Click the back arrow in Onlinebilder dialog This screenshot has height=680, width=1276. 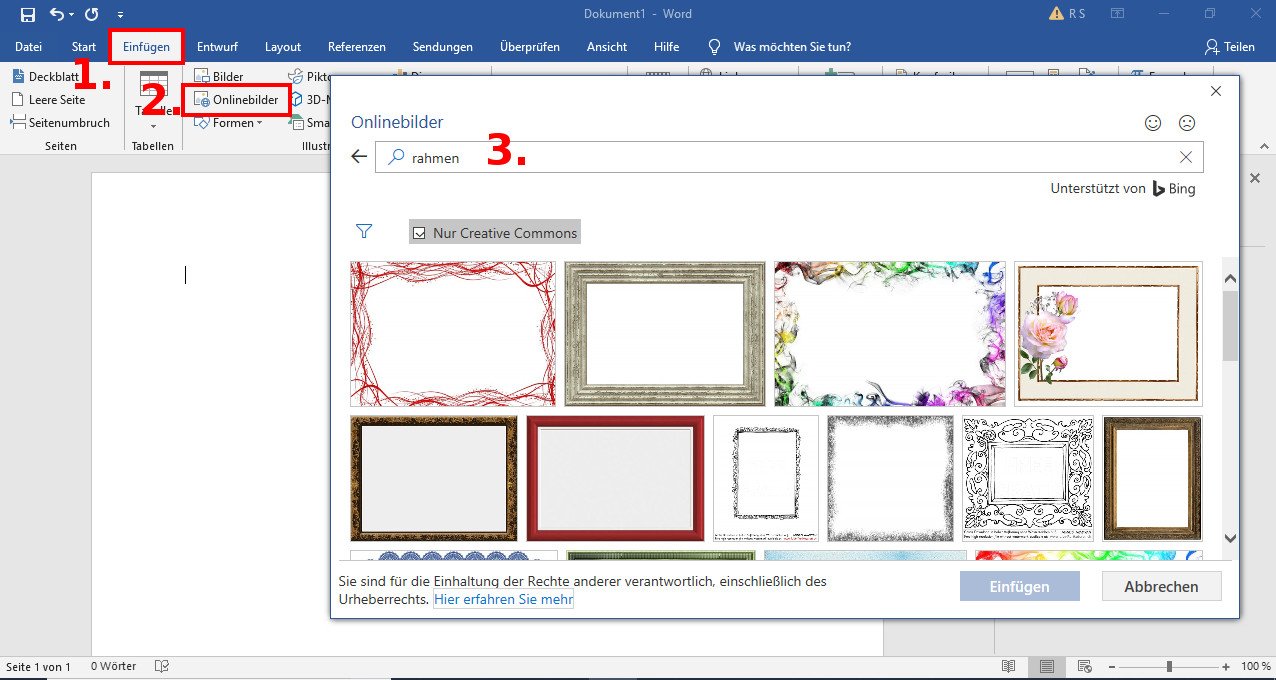pyautogui.click(x=360, y=157)
